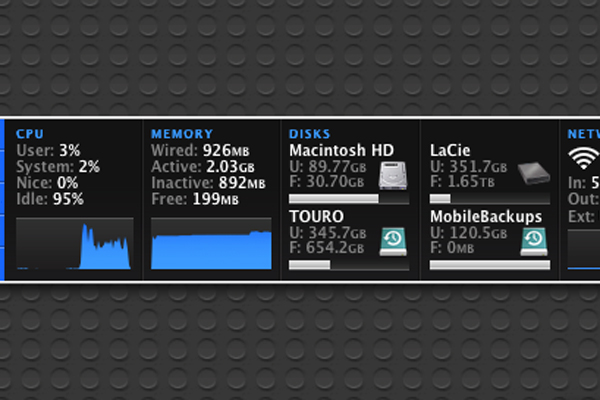
Task: Click the blue strip at the panel's left edge
Action: (2, 199)
